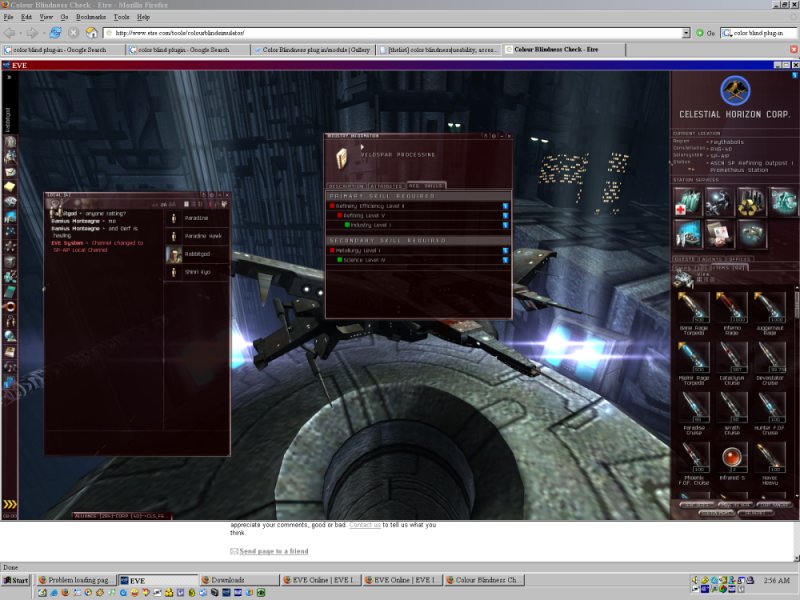Image resolution: width=800 pixels, height=600 pixels.
Task: Open the orange lifebuoy help sidebar icon
Action: [x=10, y=307]
